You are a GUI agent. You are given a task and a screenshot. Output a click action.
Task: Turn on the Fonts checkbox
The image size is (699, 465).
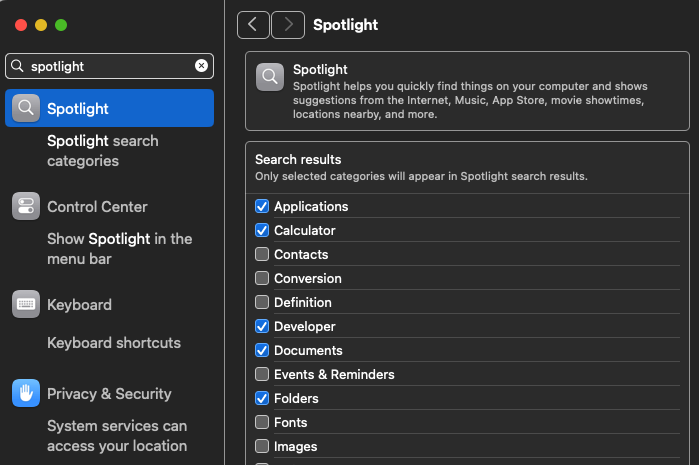(x=262, y=423)
